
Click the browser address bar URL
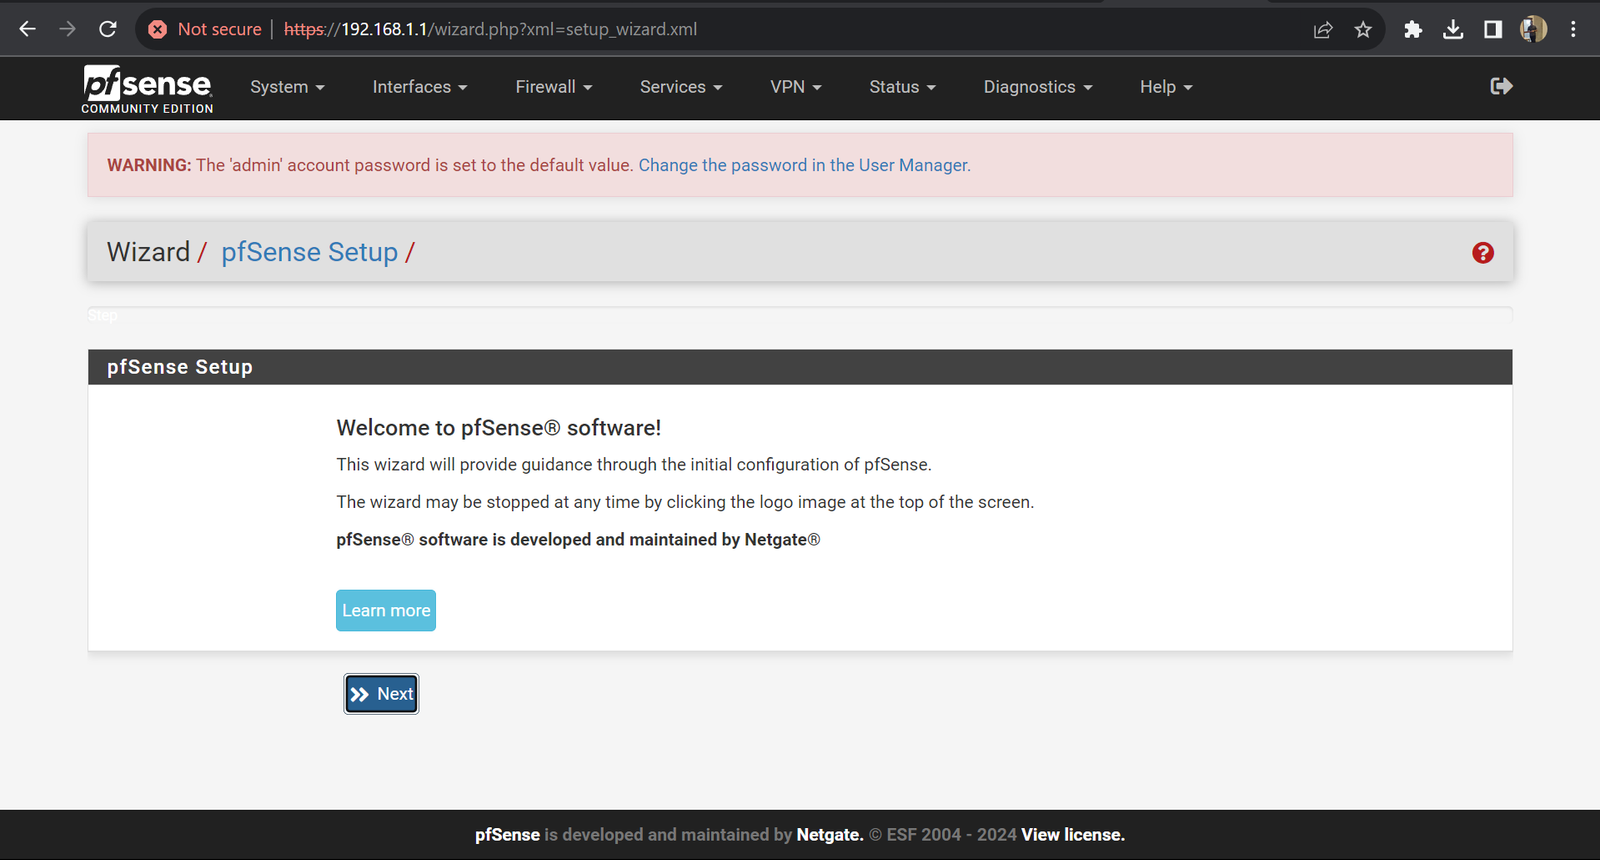[520, 30]
